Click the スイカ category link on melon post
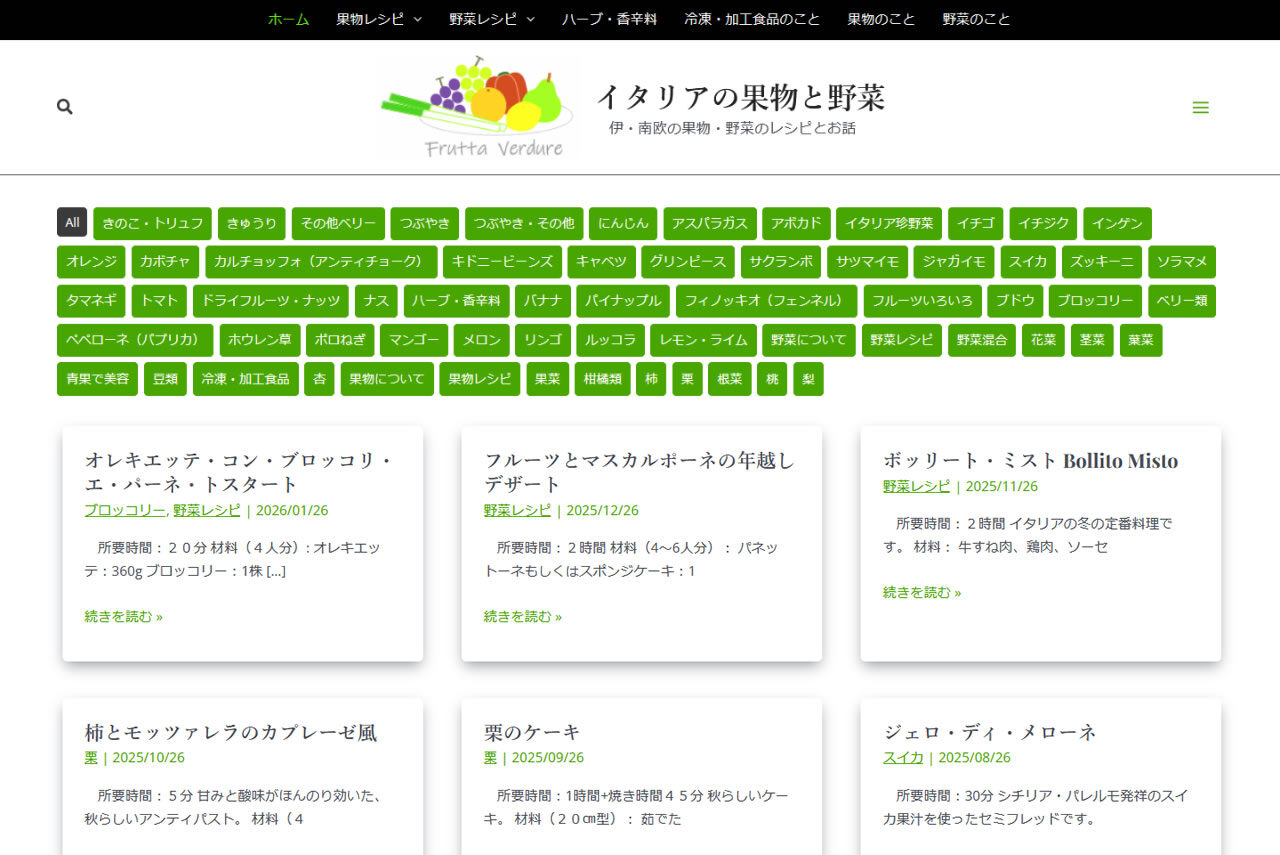The height and width of the screenshot is (855, 1280). tap(902, 758)
